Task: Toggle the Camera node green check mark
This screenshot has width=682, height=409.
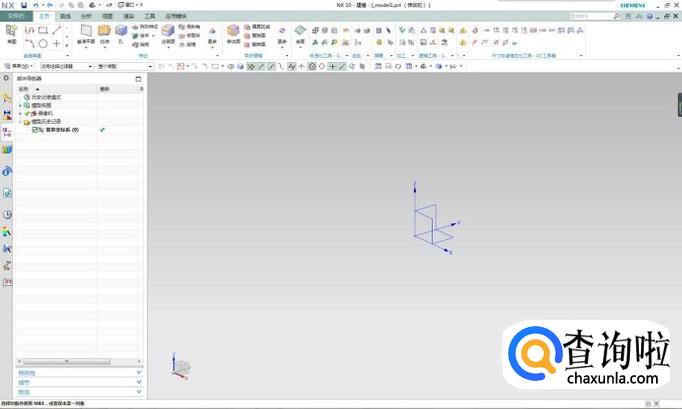Action: point(27,113)
